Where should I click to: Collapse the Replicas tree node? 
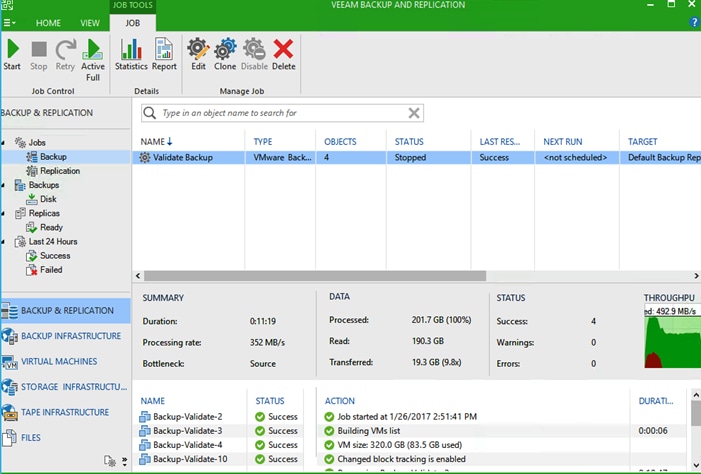pyautogui.click(x=4, y=213)
